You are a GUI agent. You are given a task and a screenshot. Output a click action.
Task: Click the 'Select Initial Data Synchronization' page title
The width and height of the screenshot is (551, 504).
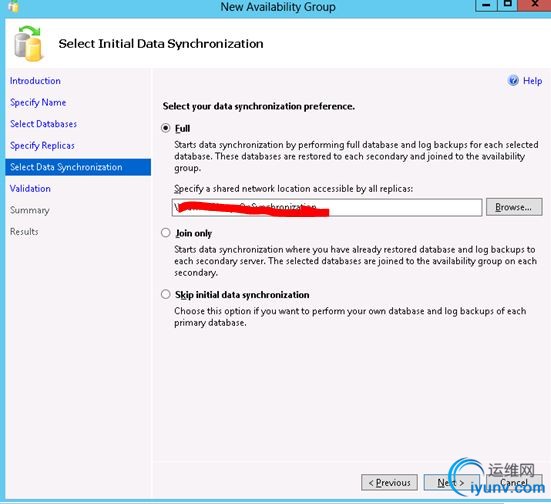point(161,44)
